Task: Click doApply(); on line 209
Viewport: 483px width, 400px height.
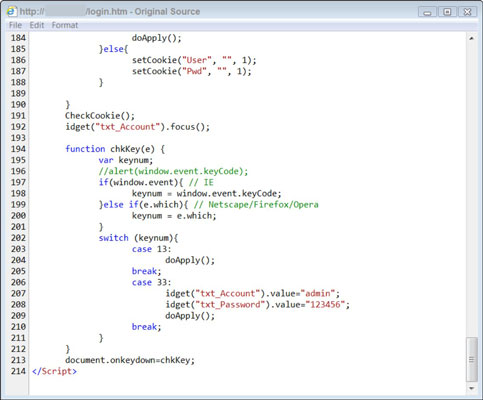Action: click(190, 316)
